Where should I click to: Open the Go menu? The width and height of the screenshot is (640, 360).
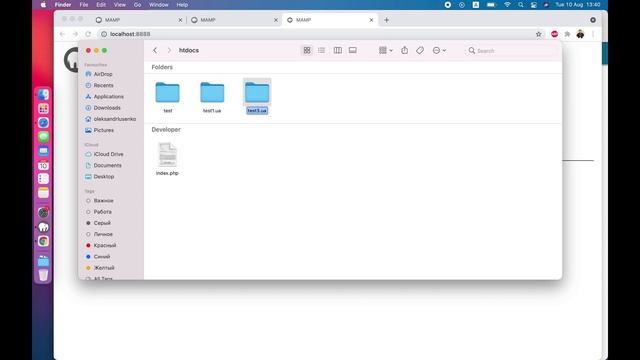pos(137,5)
